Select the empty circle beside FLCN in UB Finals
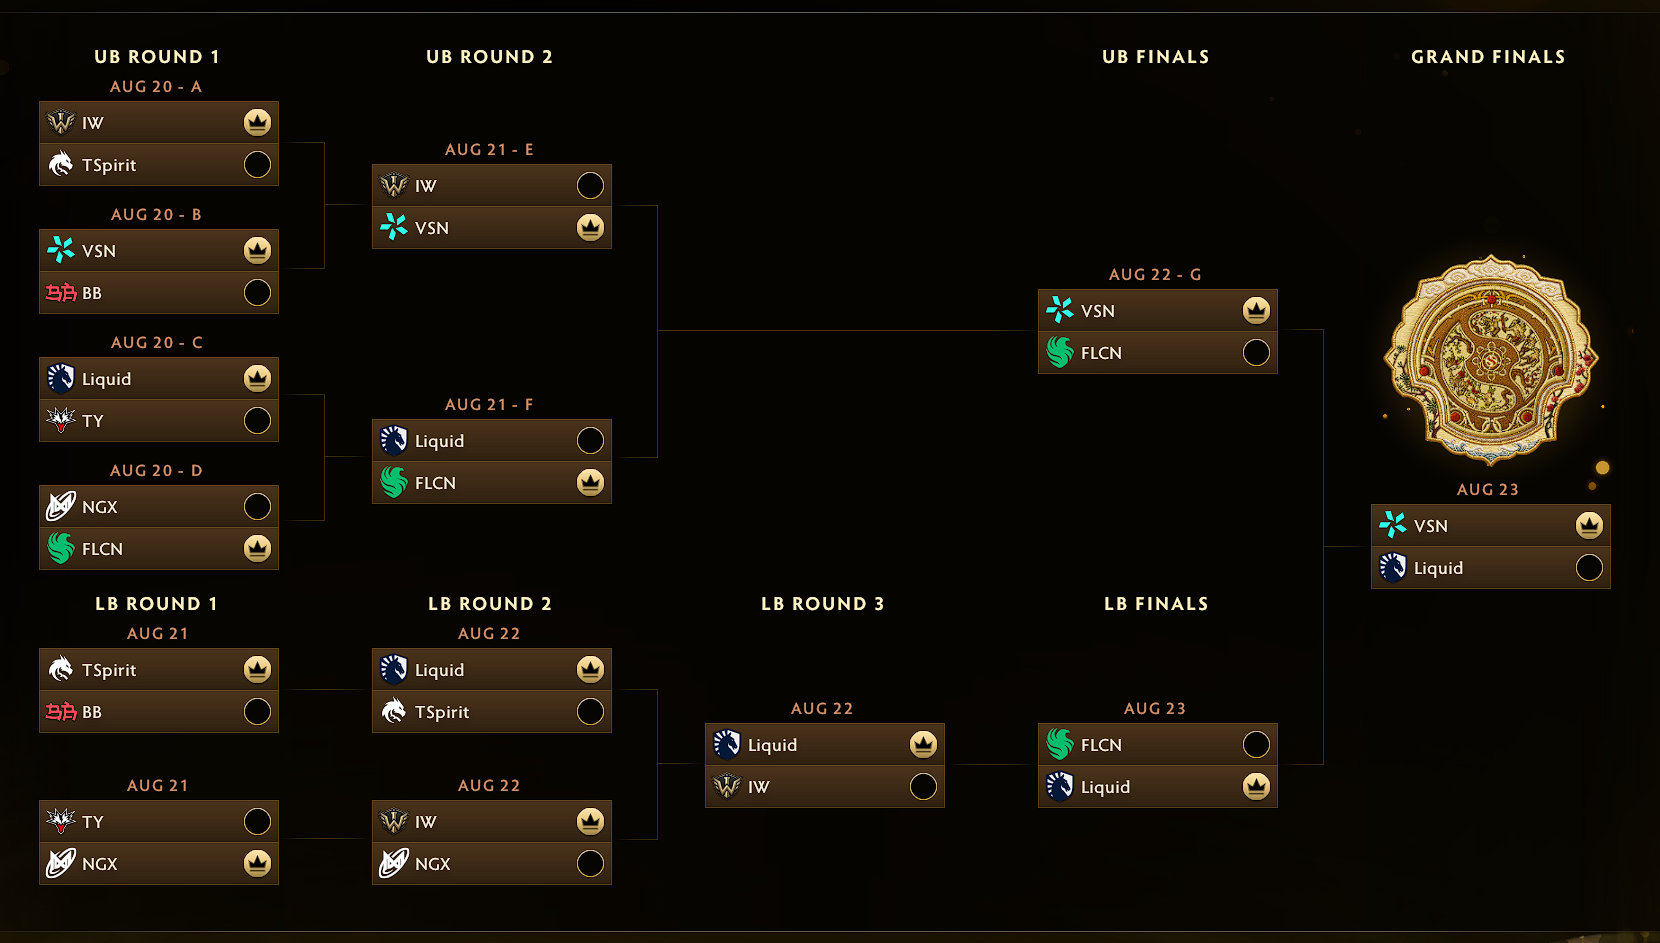 click(x=1256, y=352)
